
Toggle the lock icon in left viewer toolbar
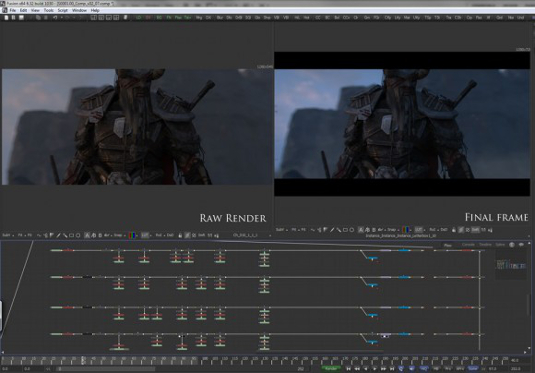(180, 235)
